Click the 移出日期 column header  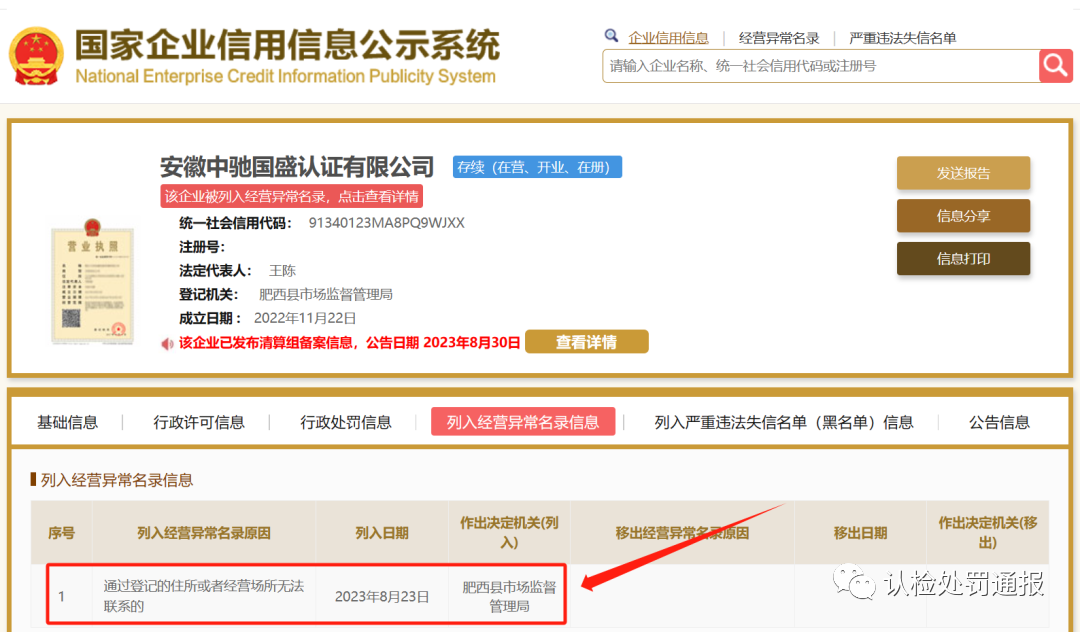[860, 533]
